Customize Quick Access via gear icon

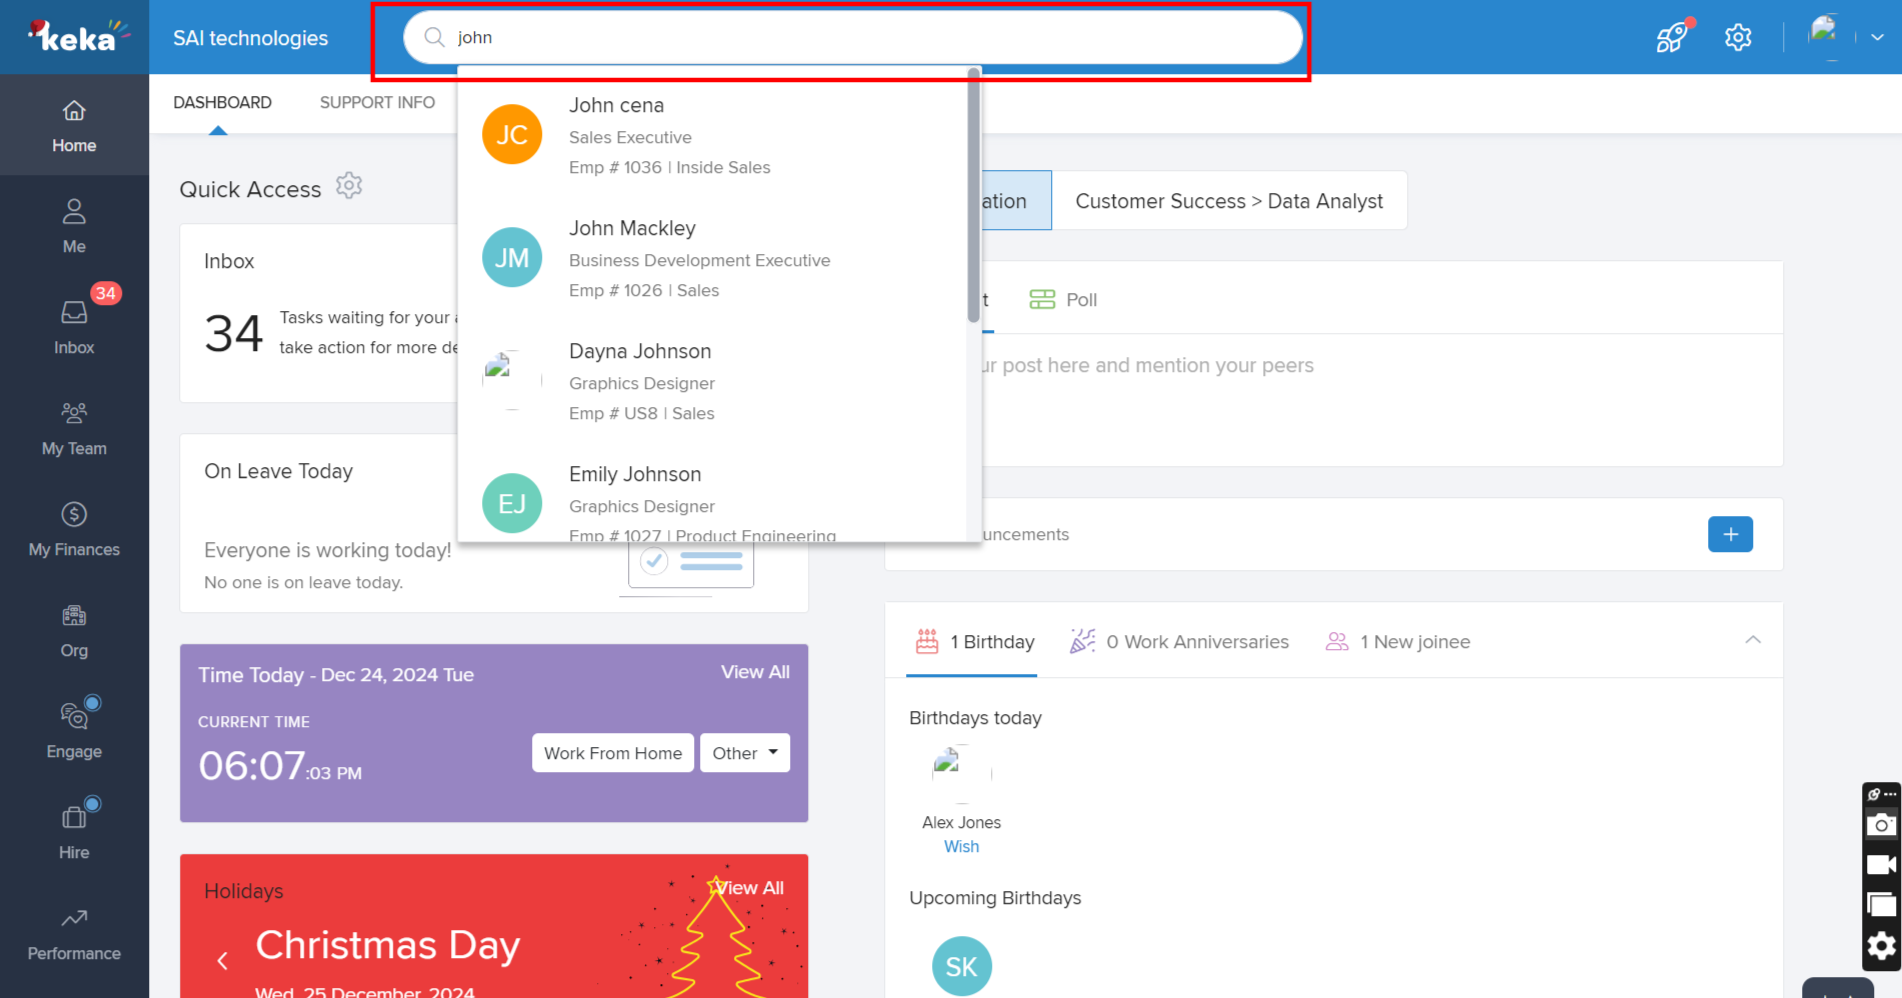[x=349, y=186]
